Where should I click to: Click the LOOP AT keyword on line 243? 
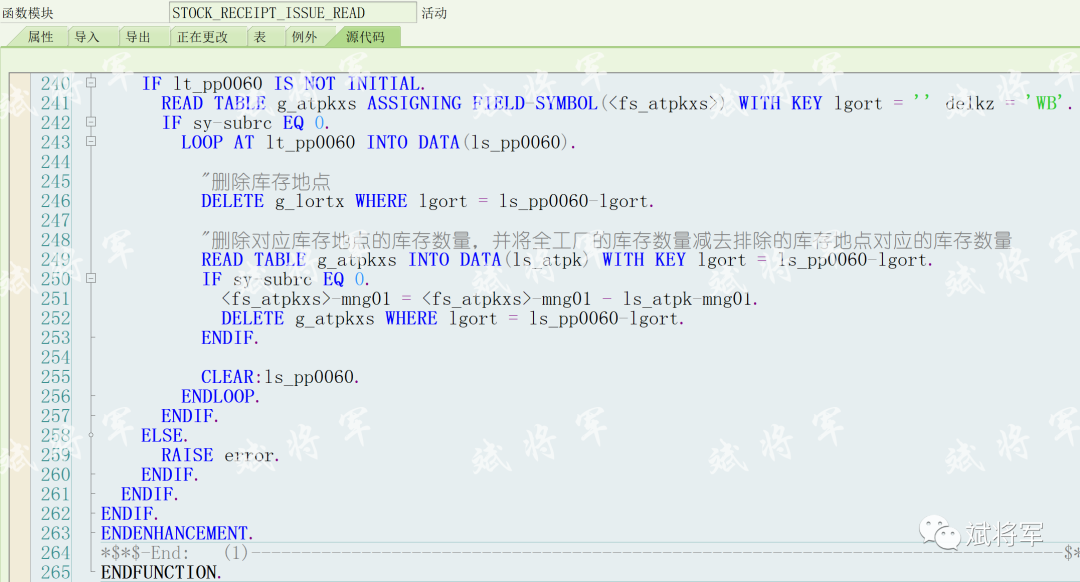tap(217, 143)
